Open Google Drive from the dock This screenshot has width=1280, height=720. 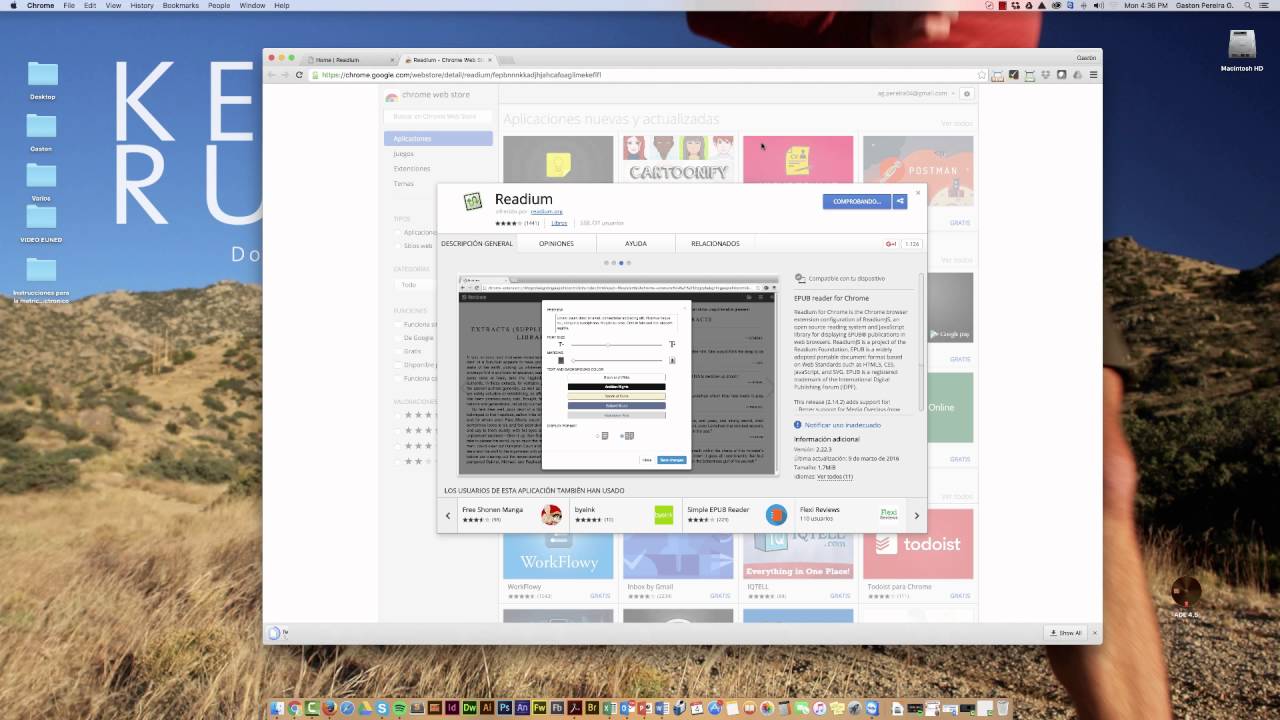click(x=364, y=708)
